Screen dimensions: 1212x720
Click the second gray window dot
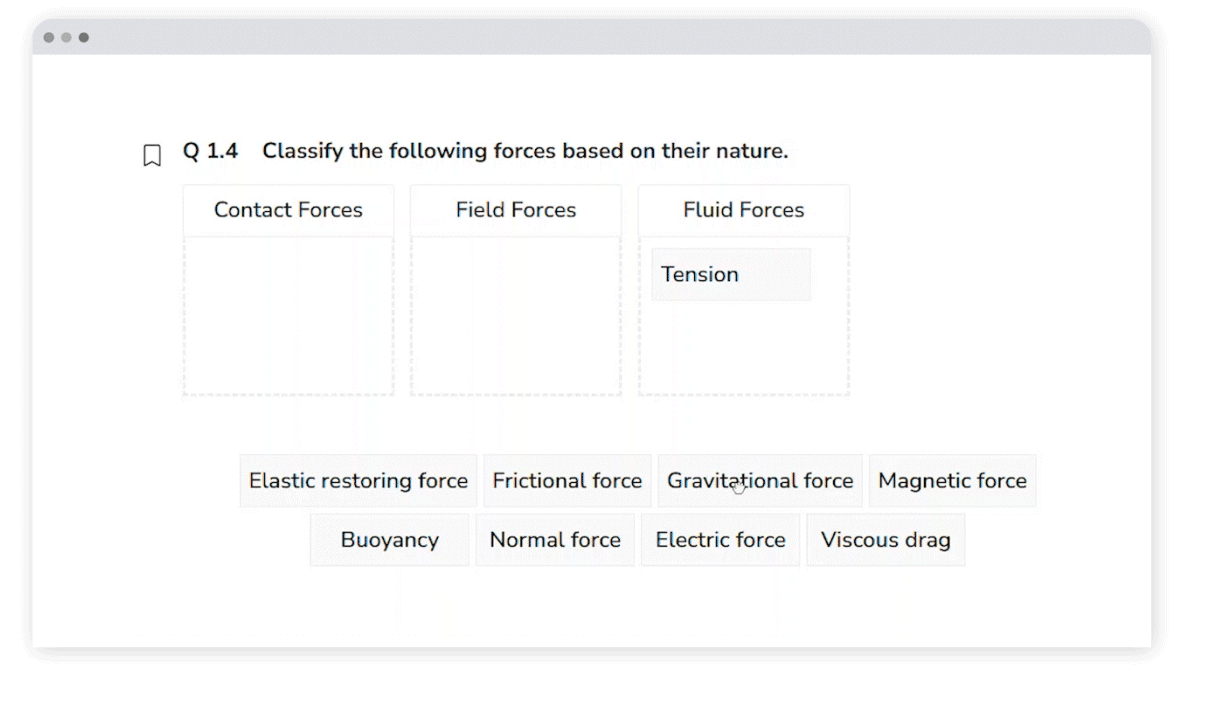click(66, 38)
